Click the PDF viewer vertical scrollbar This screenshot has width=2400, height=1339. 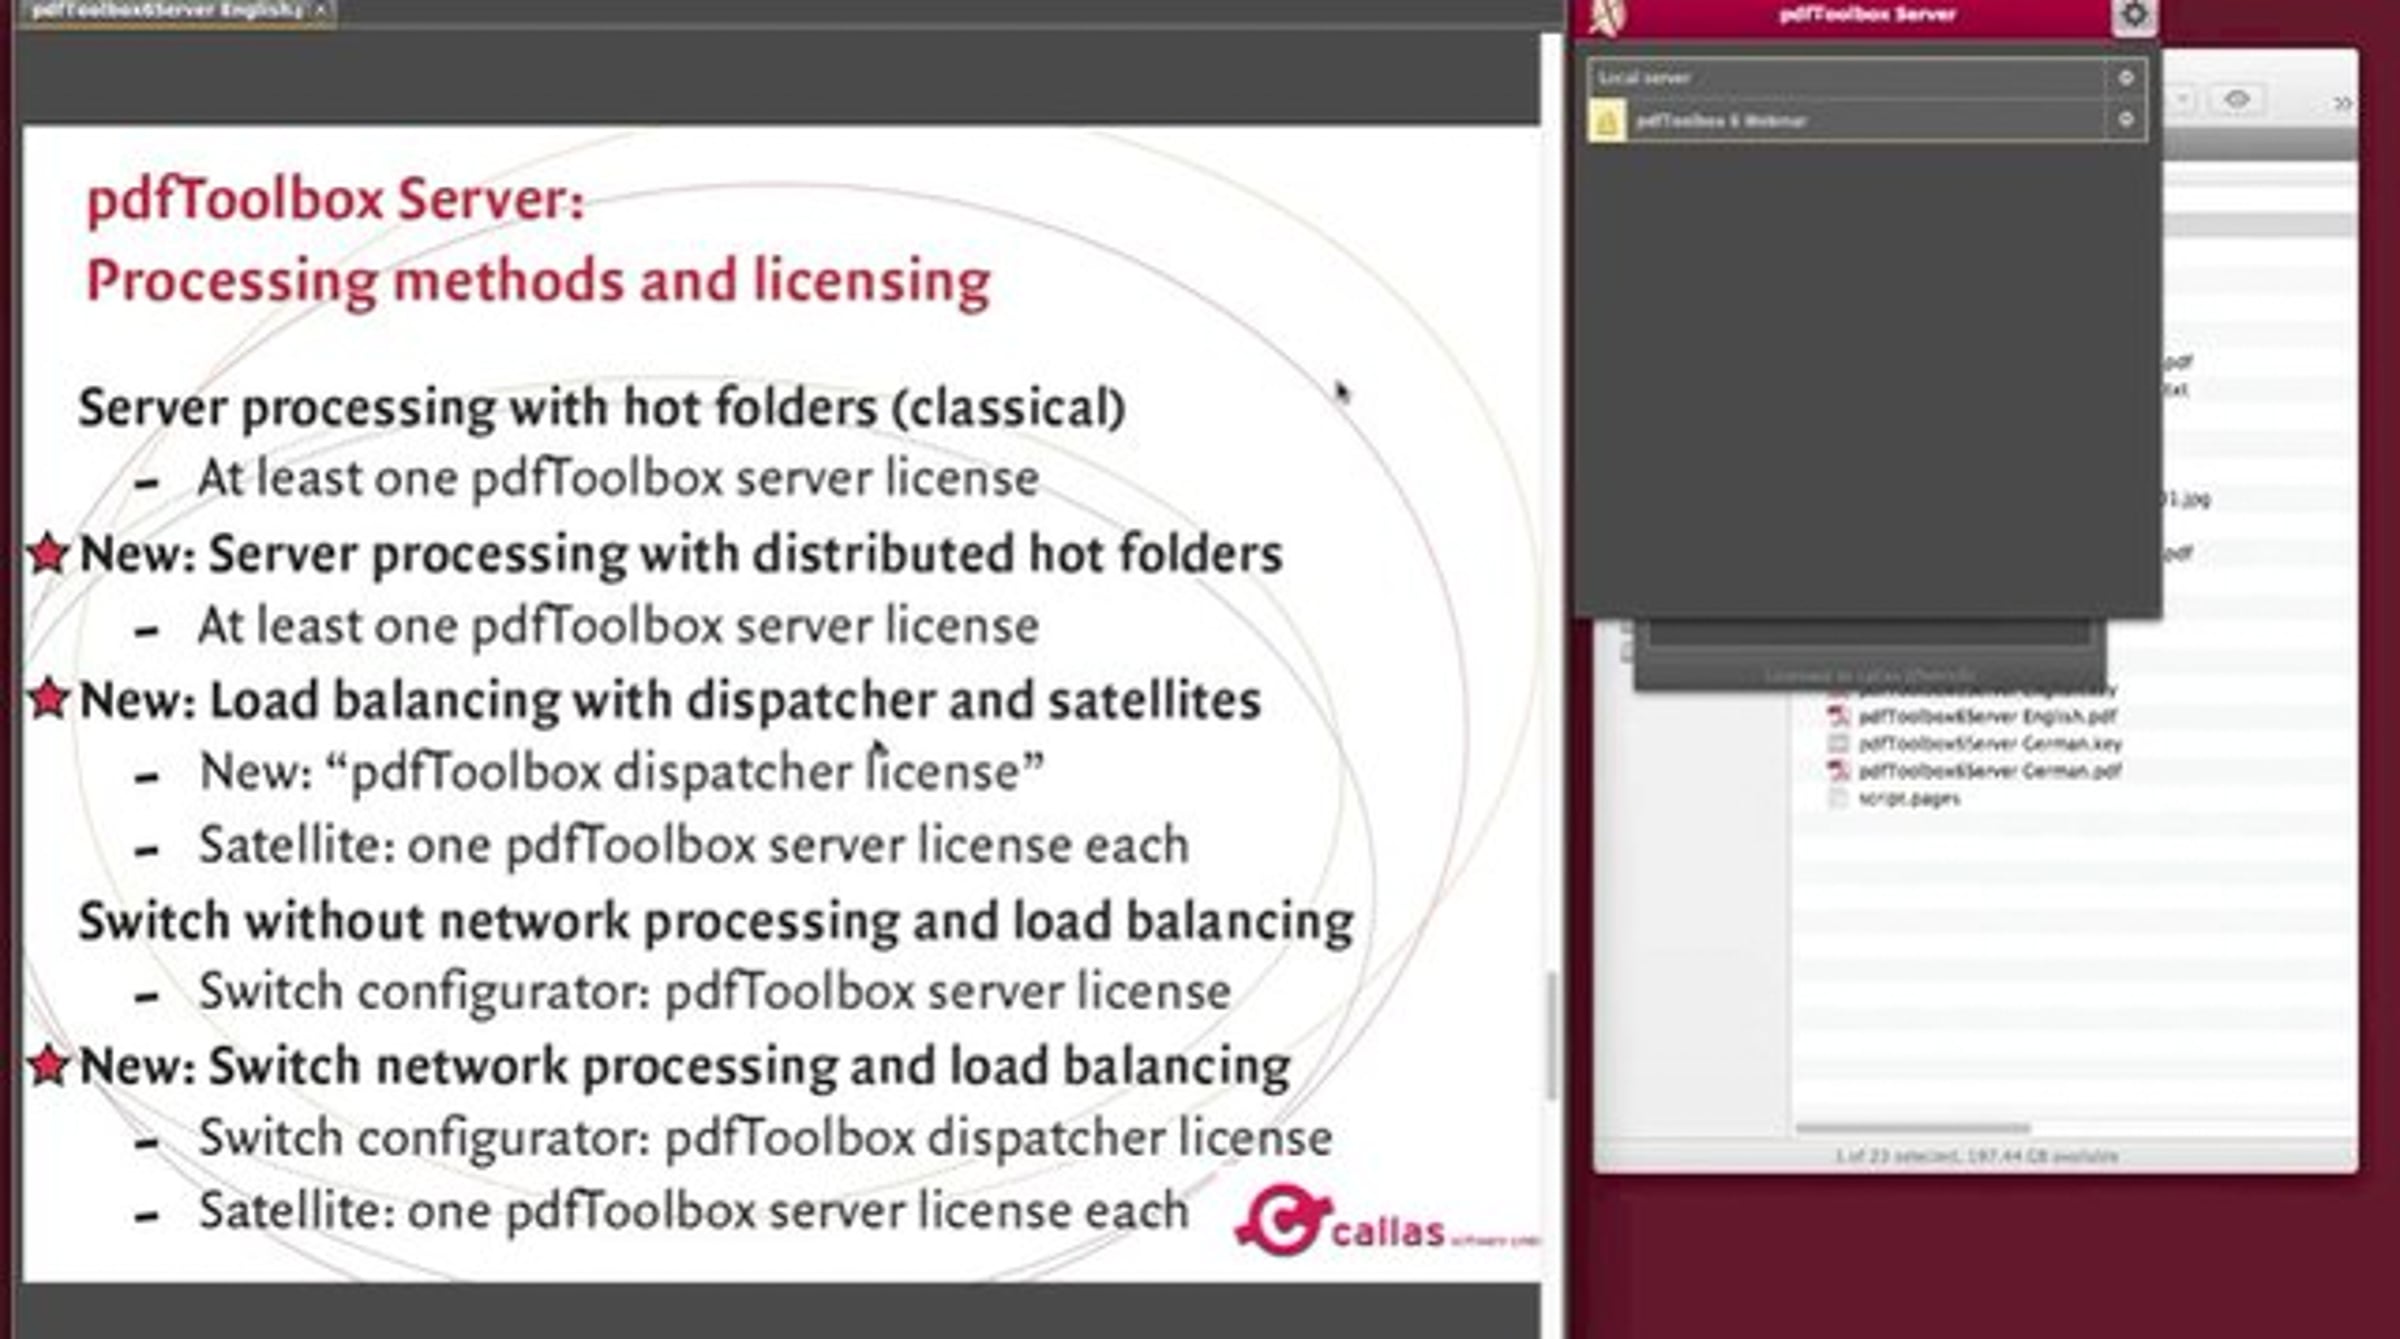[1552, 1035]
